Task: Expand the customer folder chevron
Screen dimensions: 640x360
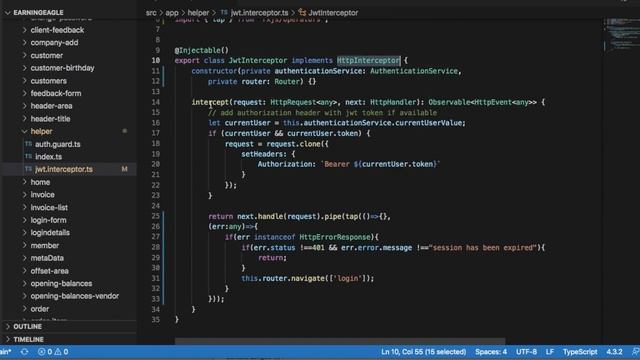Action: coord(24,55)
